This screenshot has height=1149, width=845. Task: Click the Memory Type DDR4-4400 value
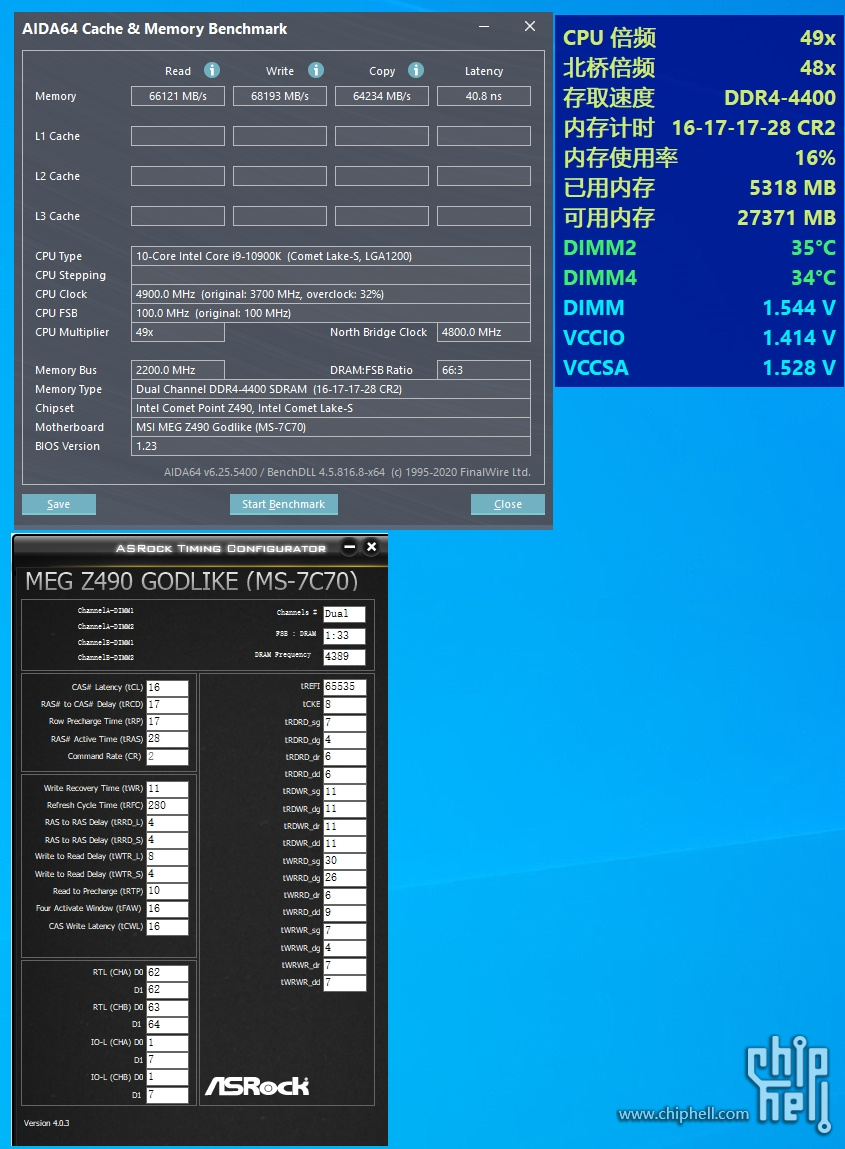click(x=331, y=389)
